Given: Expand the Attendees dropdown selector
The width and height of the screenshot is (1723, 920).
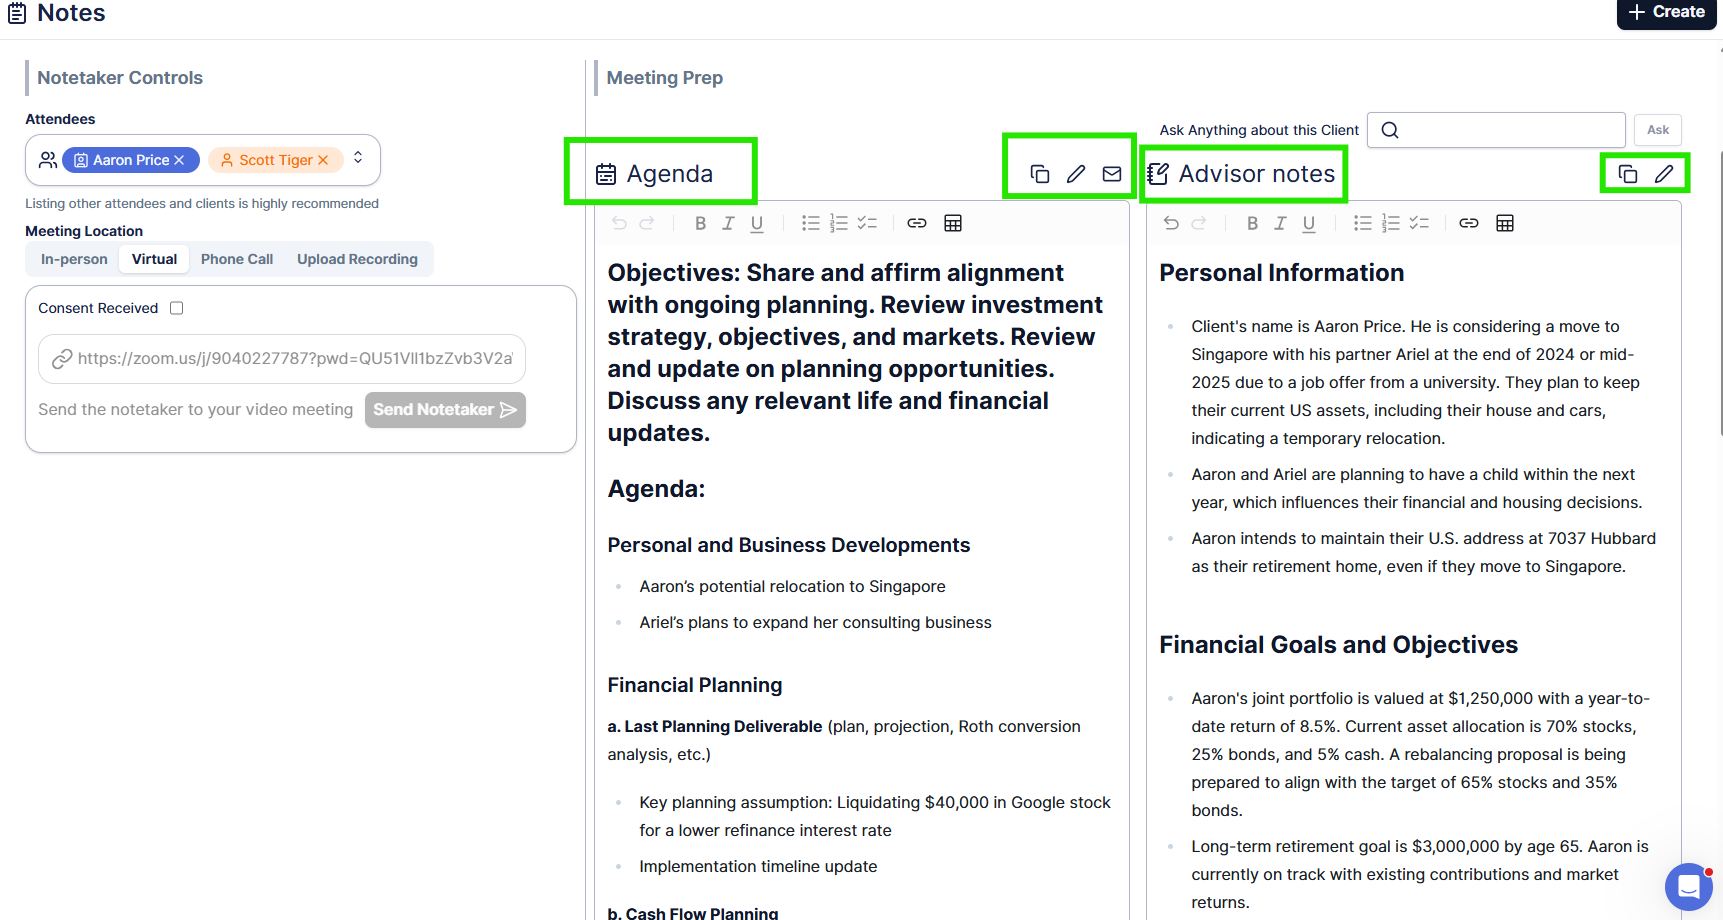Looking at the screenshot, I should tap(358, 158).
